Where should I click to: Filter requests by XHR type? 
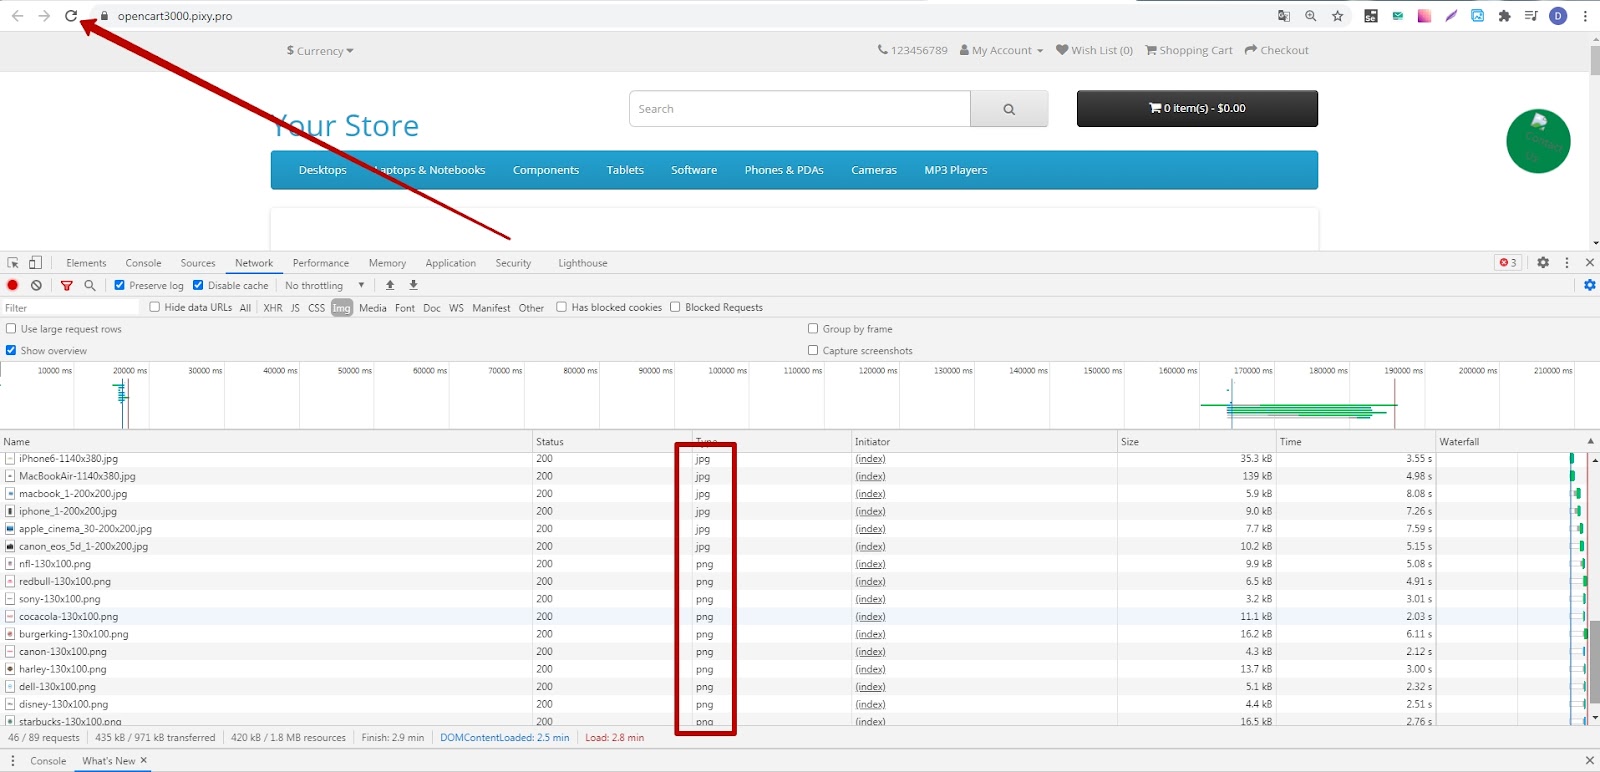273,308
